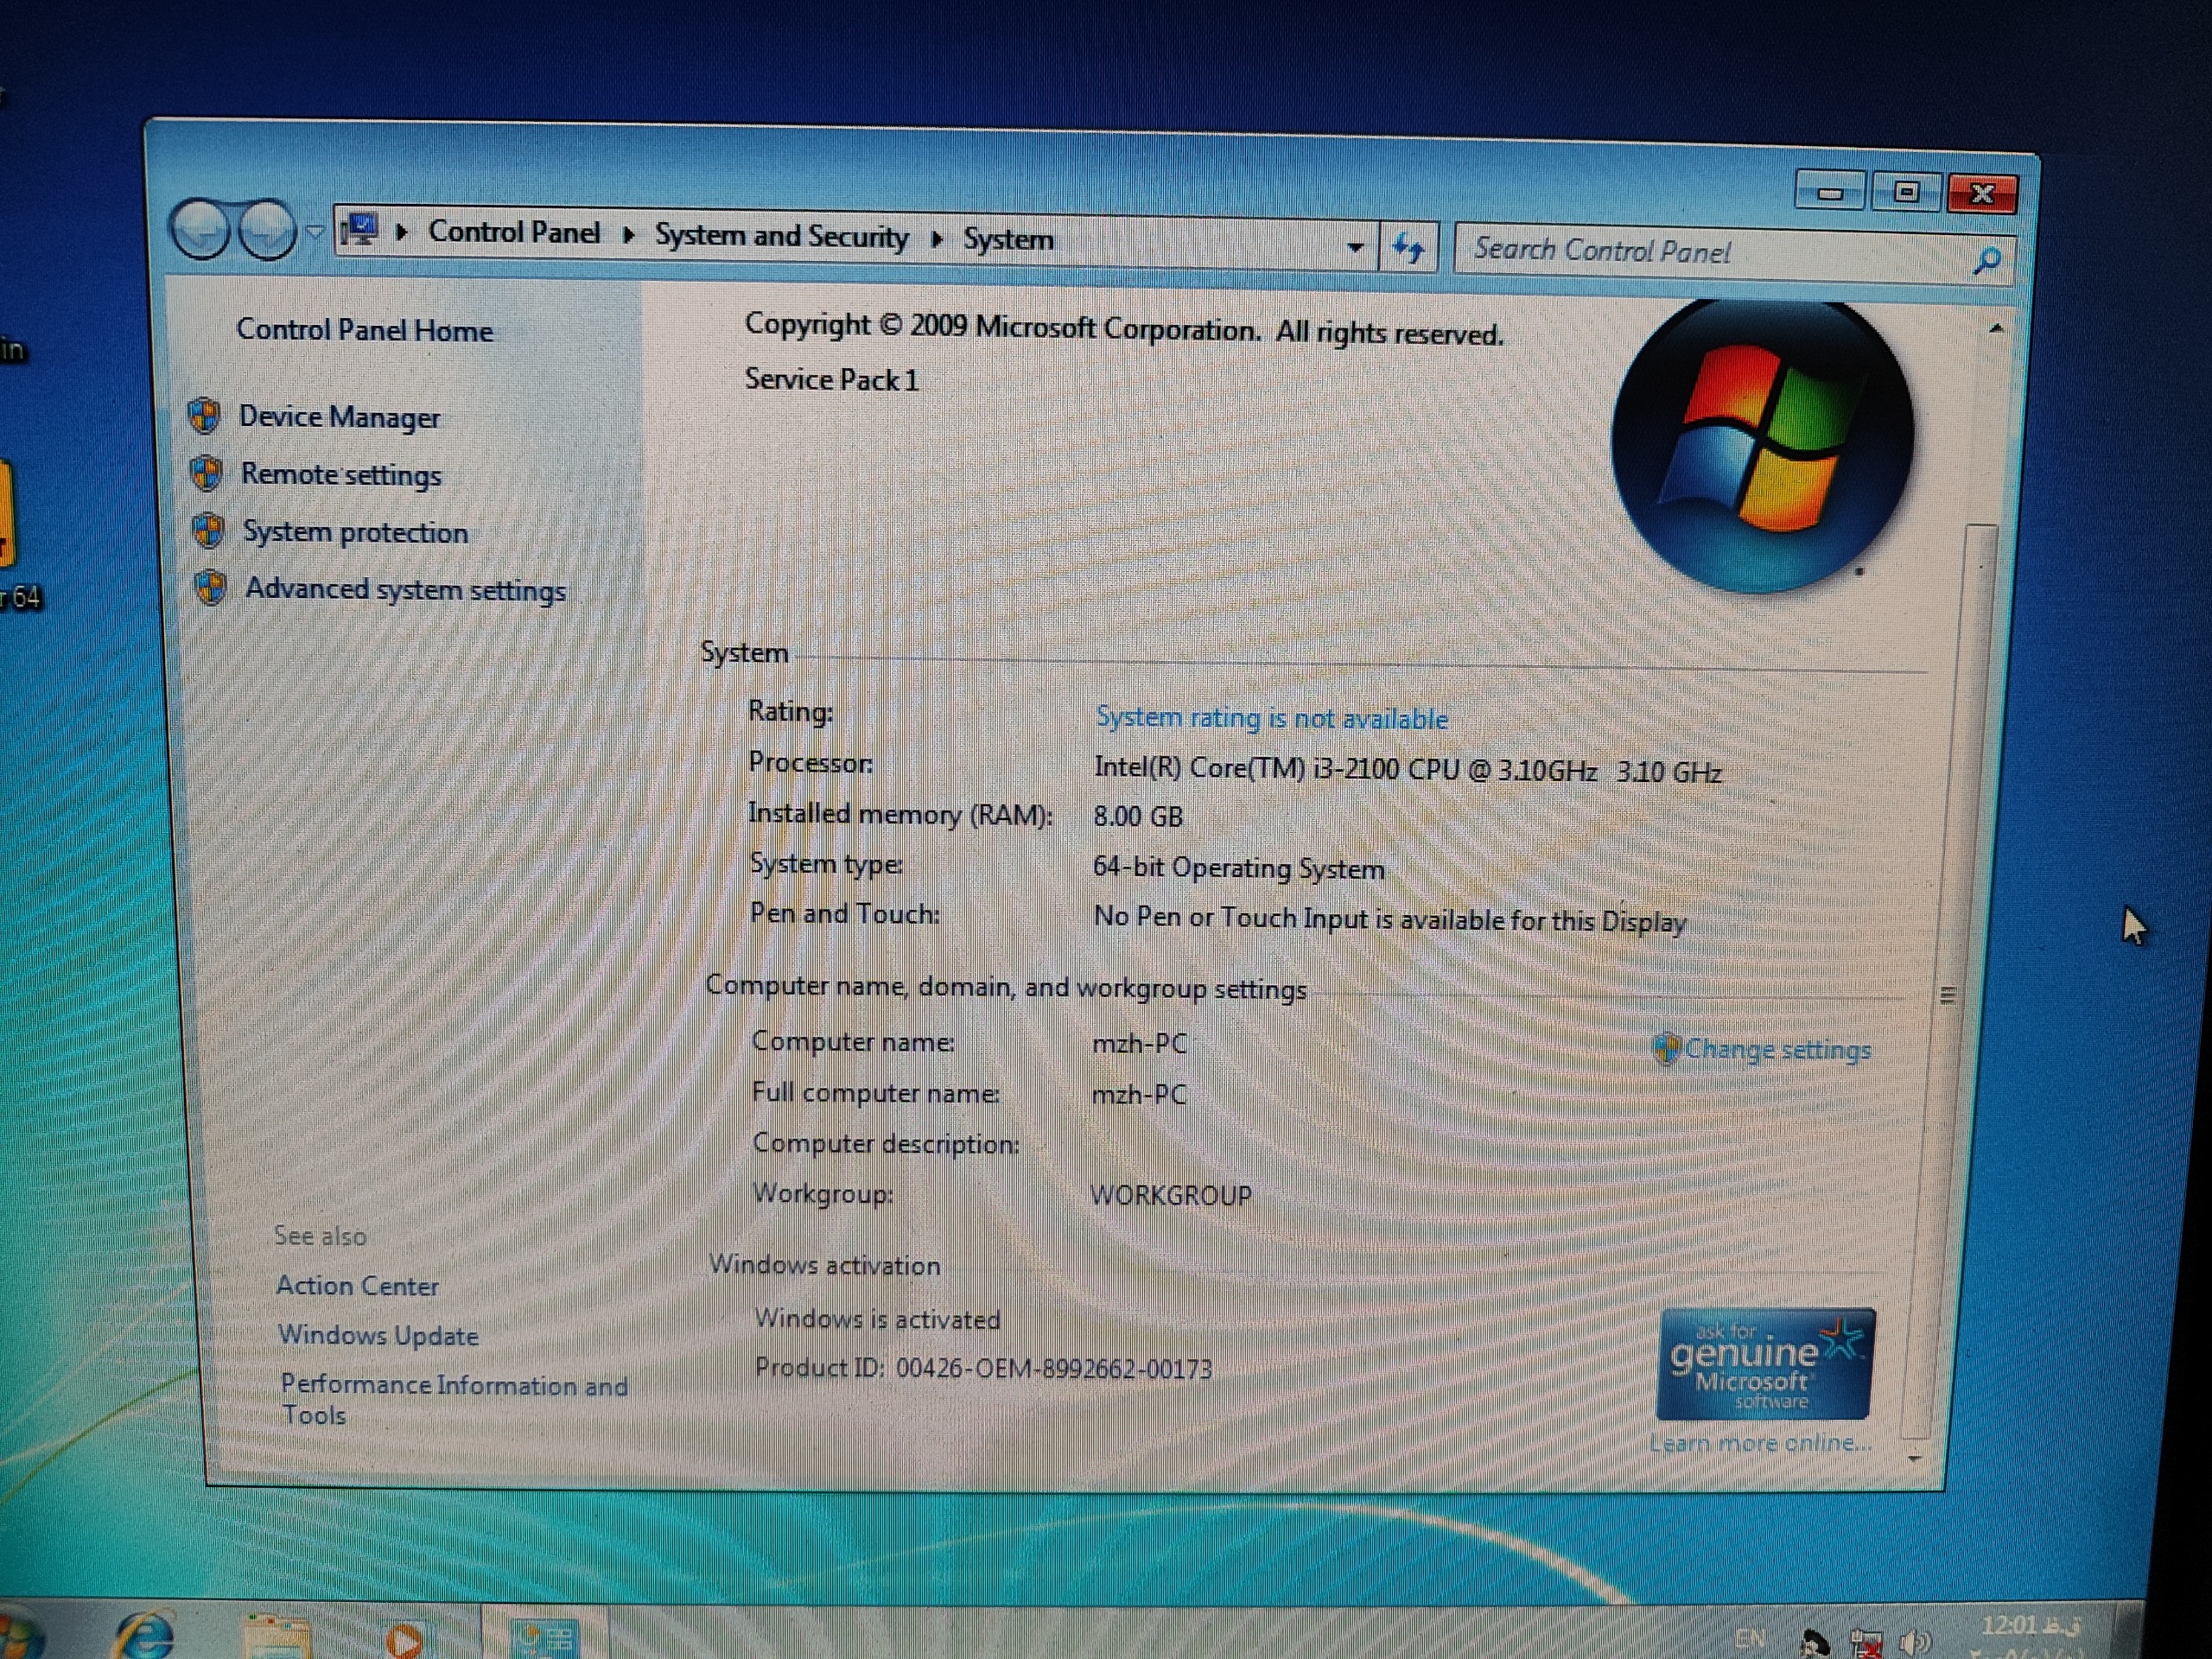This screenshot has width=2212, height=1659.
Task: Click the refresh icon beside address bar
Action: tap(1408, 248)
